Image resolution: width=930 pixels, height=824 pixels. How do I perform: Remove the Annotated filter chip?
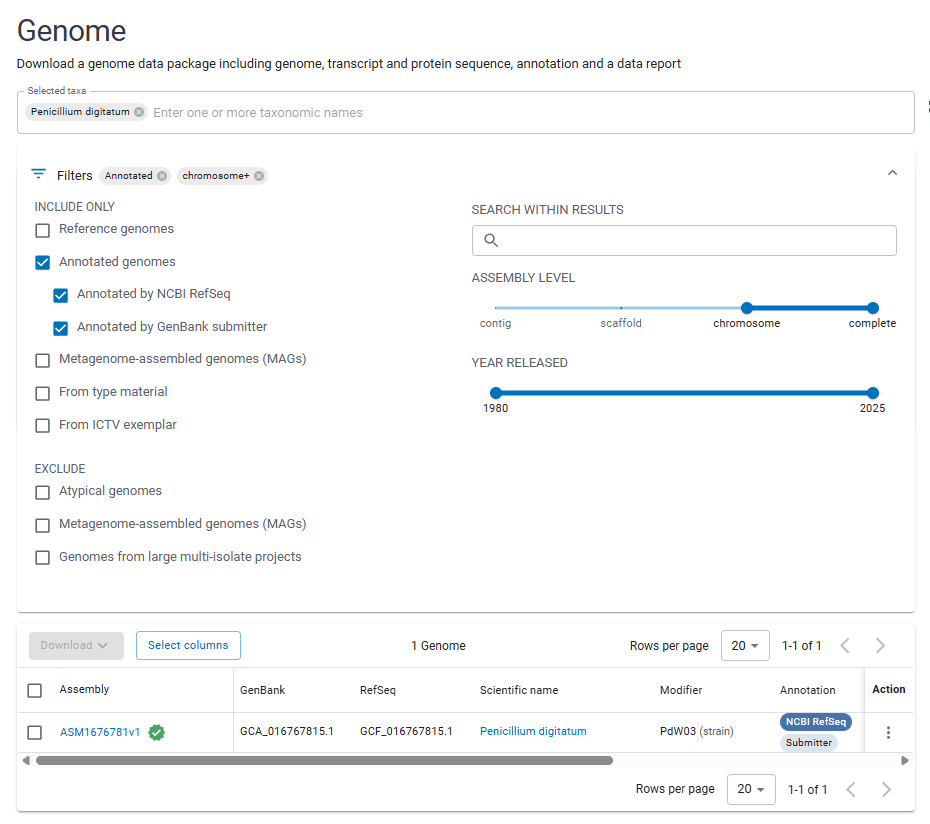pos(162,176)
